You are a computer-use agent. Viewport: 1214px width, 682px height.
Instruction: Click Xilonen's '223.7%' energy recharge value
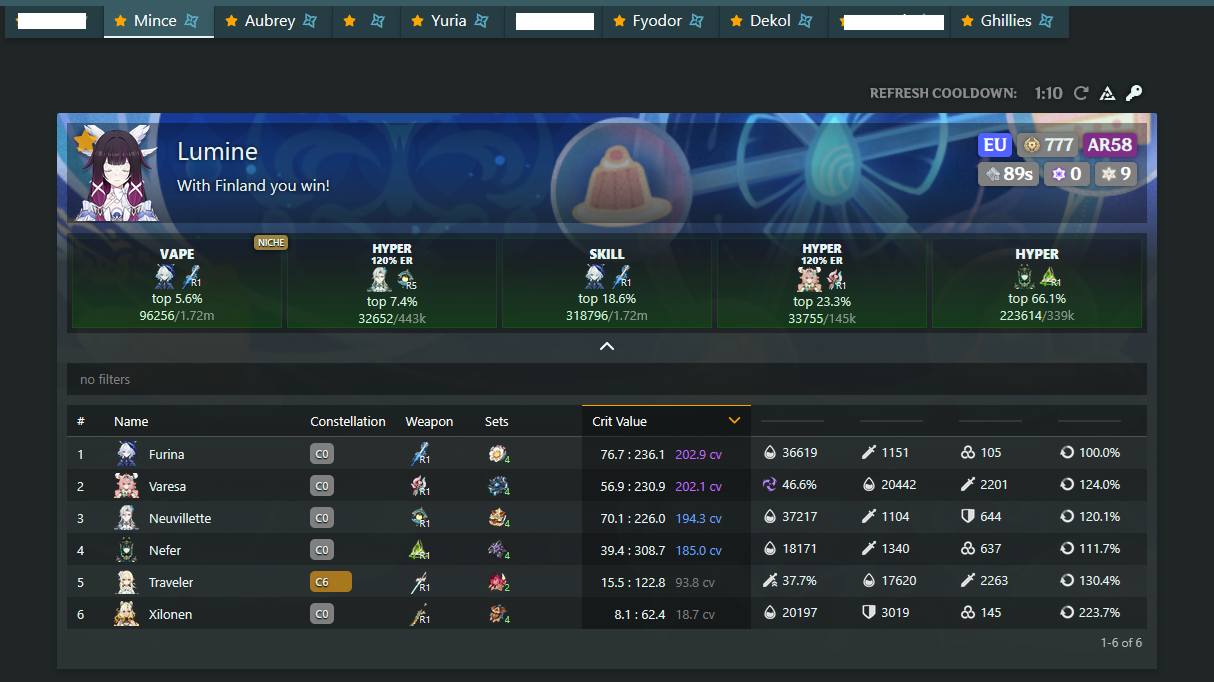[1099, 613]
